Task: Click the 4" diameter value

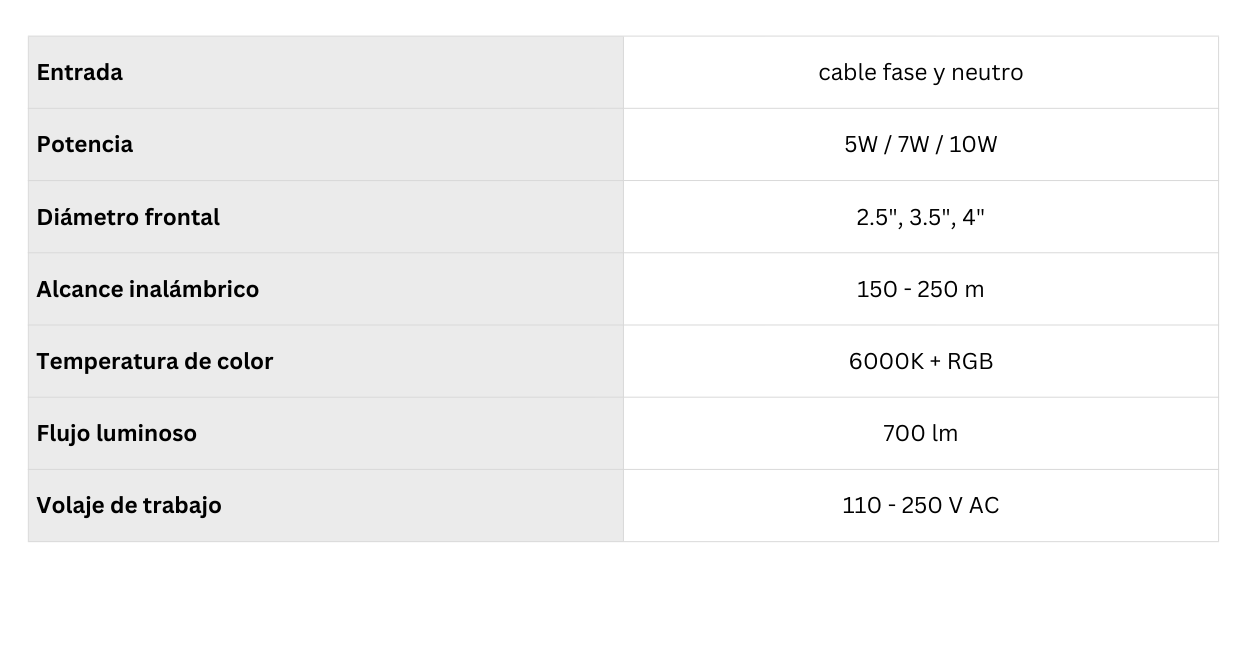Action: 974,217
